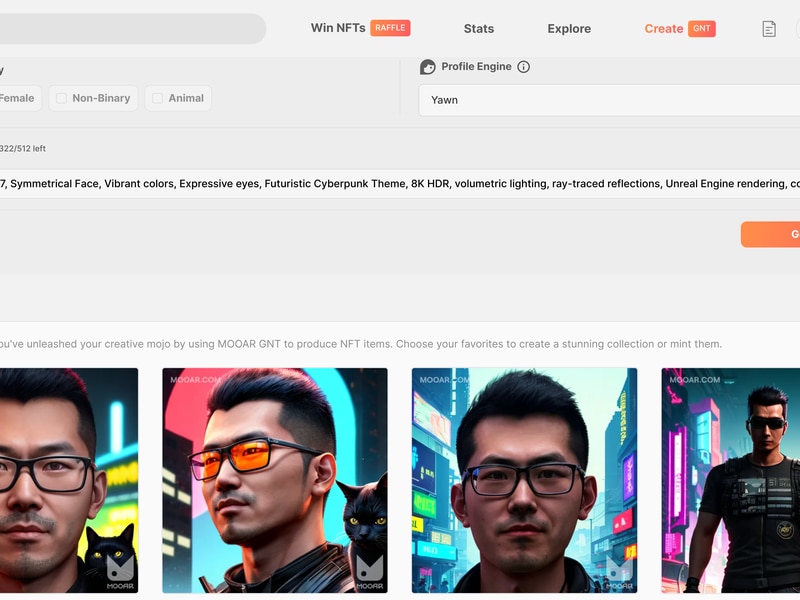The image size is (800, 600).
Task: Click the text starting "unleashed your creative mojo"
Action: click(360, 344)
